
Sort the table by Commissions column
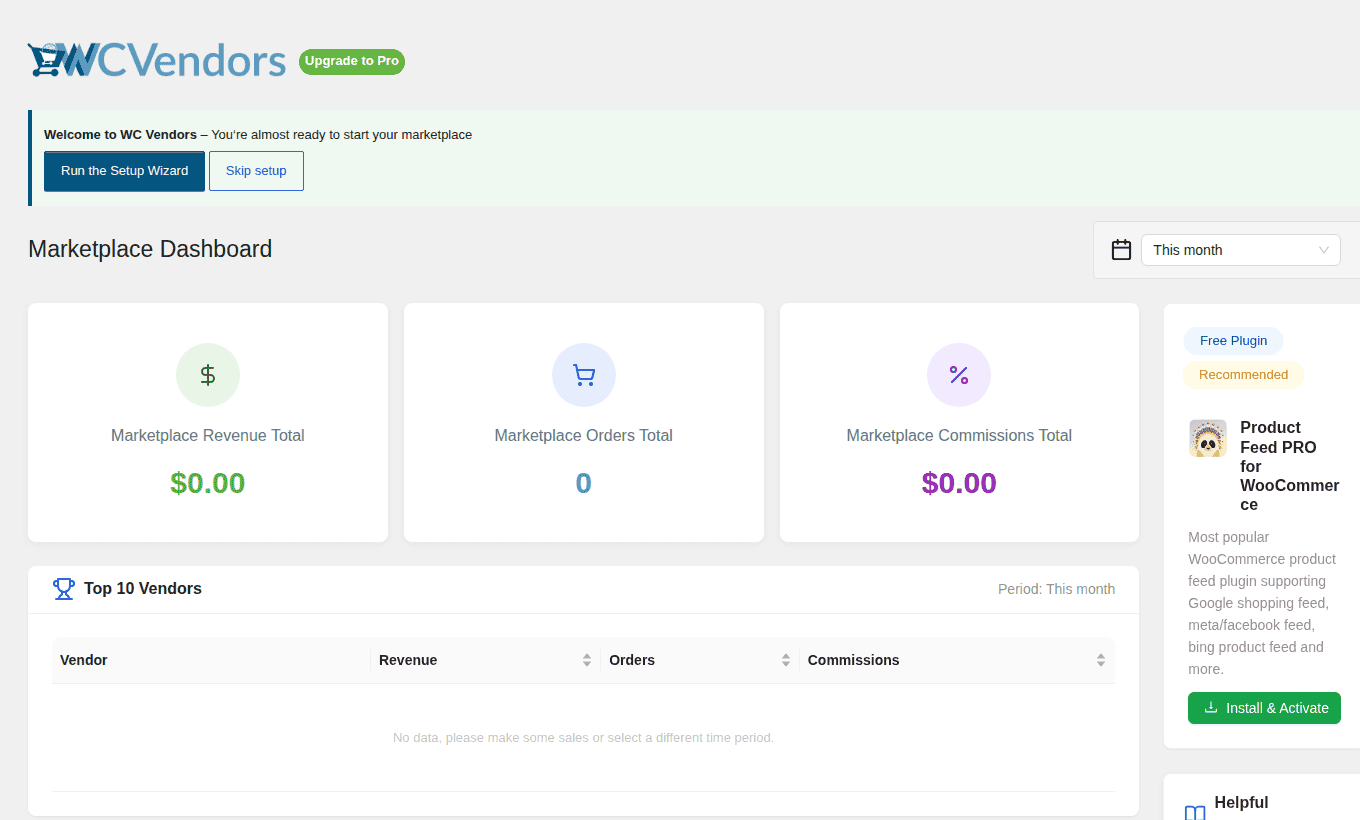click(x=957, y=660)
